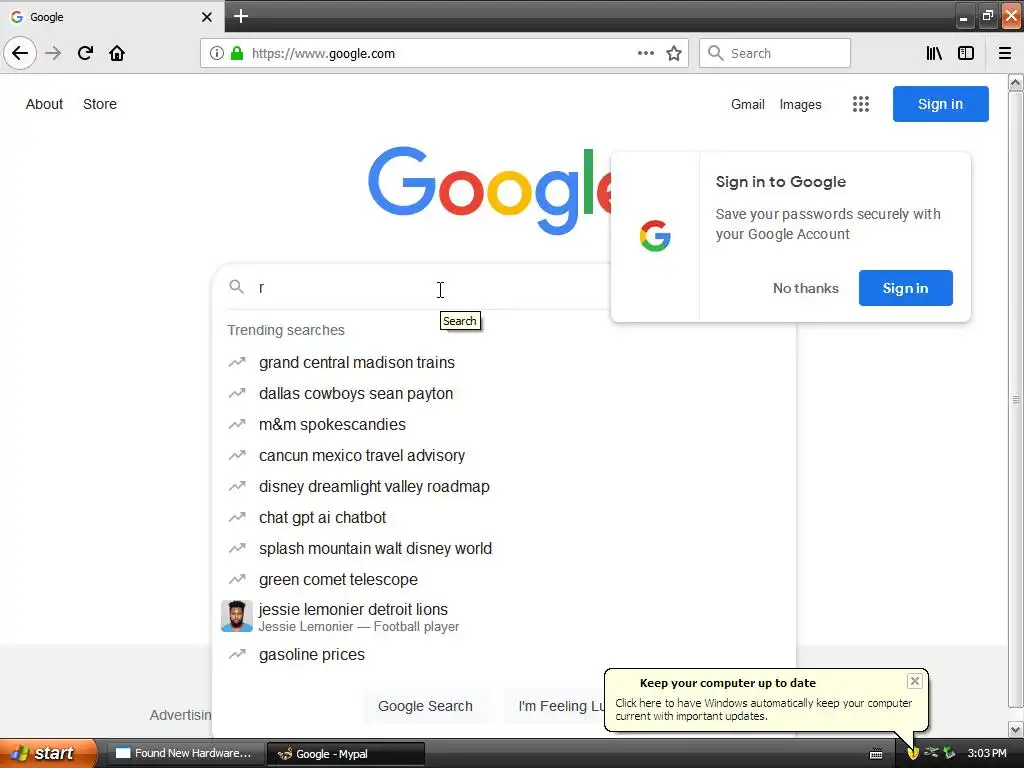
Task: Click the I'm Feeling Lucky button
Action: coord(555,706)
